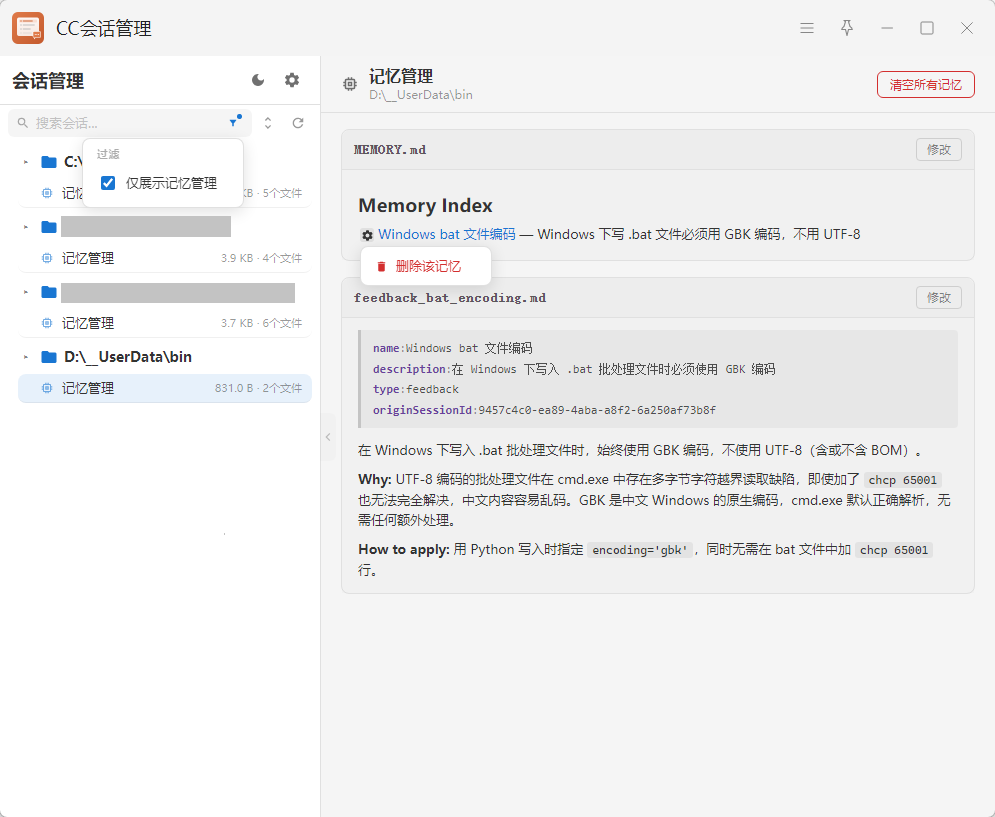Open Windows bat 文件编码 link
The width and height of the screenshot is (995, 817).
coord(447,234)
